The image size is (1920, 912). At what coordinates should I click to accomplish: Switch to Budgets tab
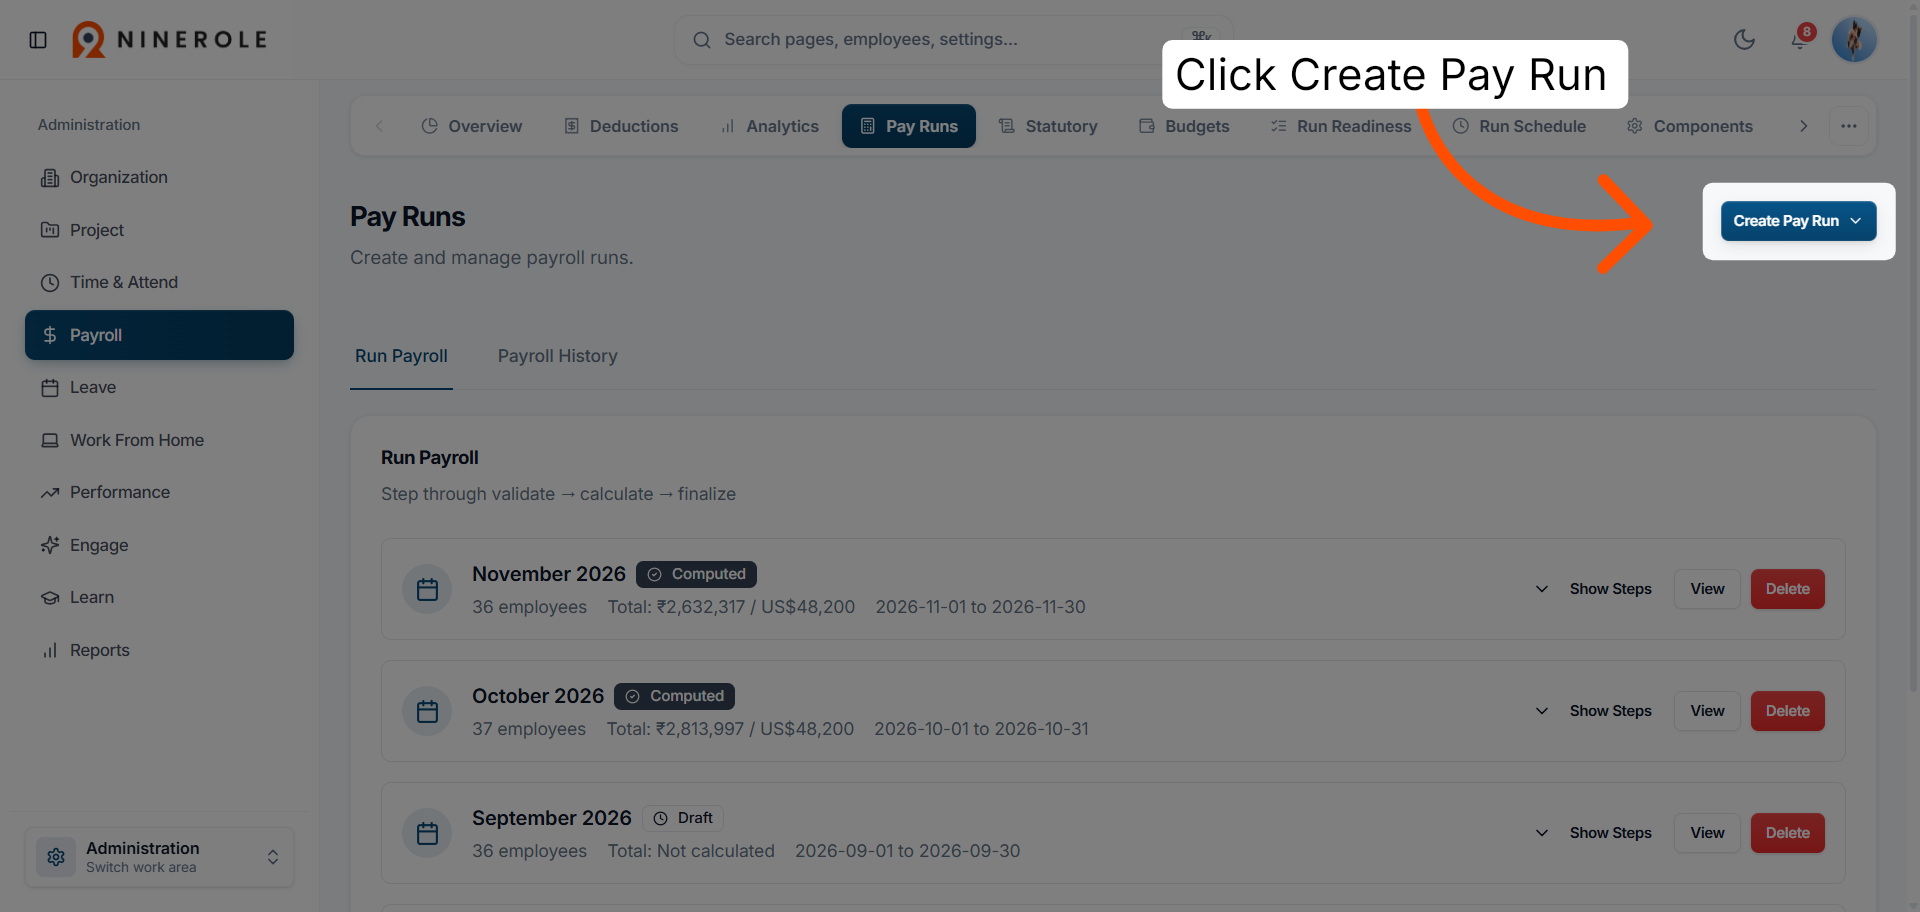point(1184,126)
